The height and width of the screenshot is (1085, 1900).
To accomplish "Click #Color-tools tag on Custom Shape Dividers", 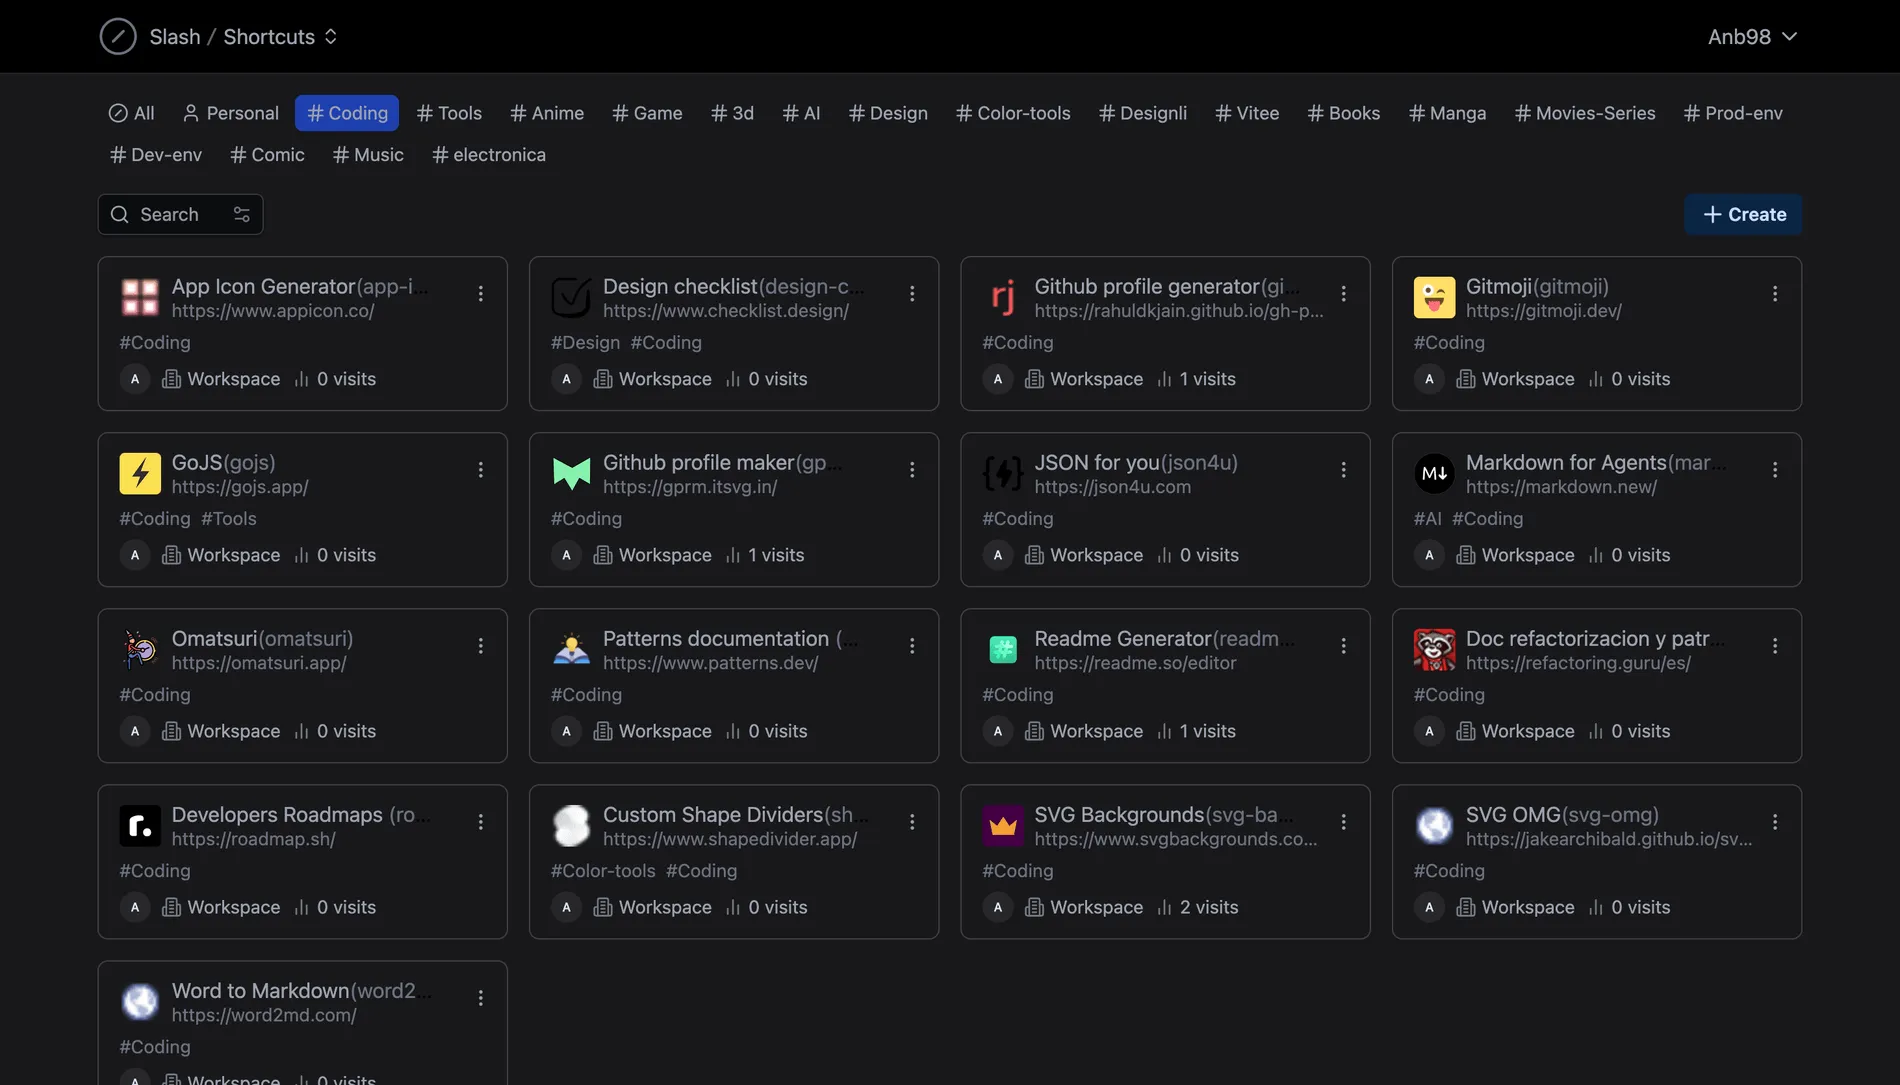I will [x=604, y=871].
